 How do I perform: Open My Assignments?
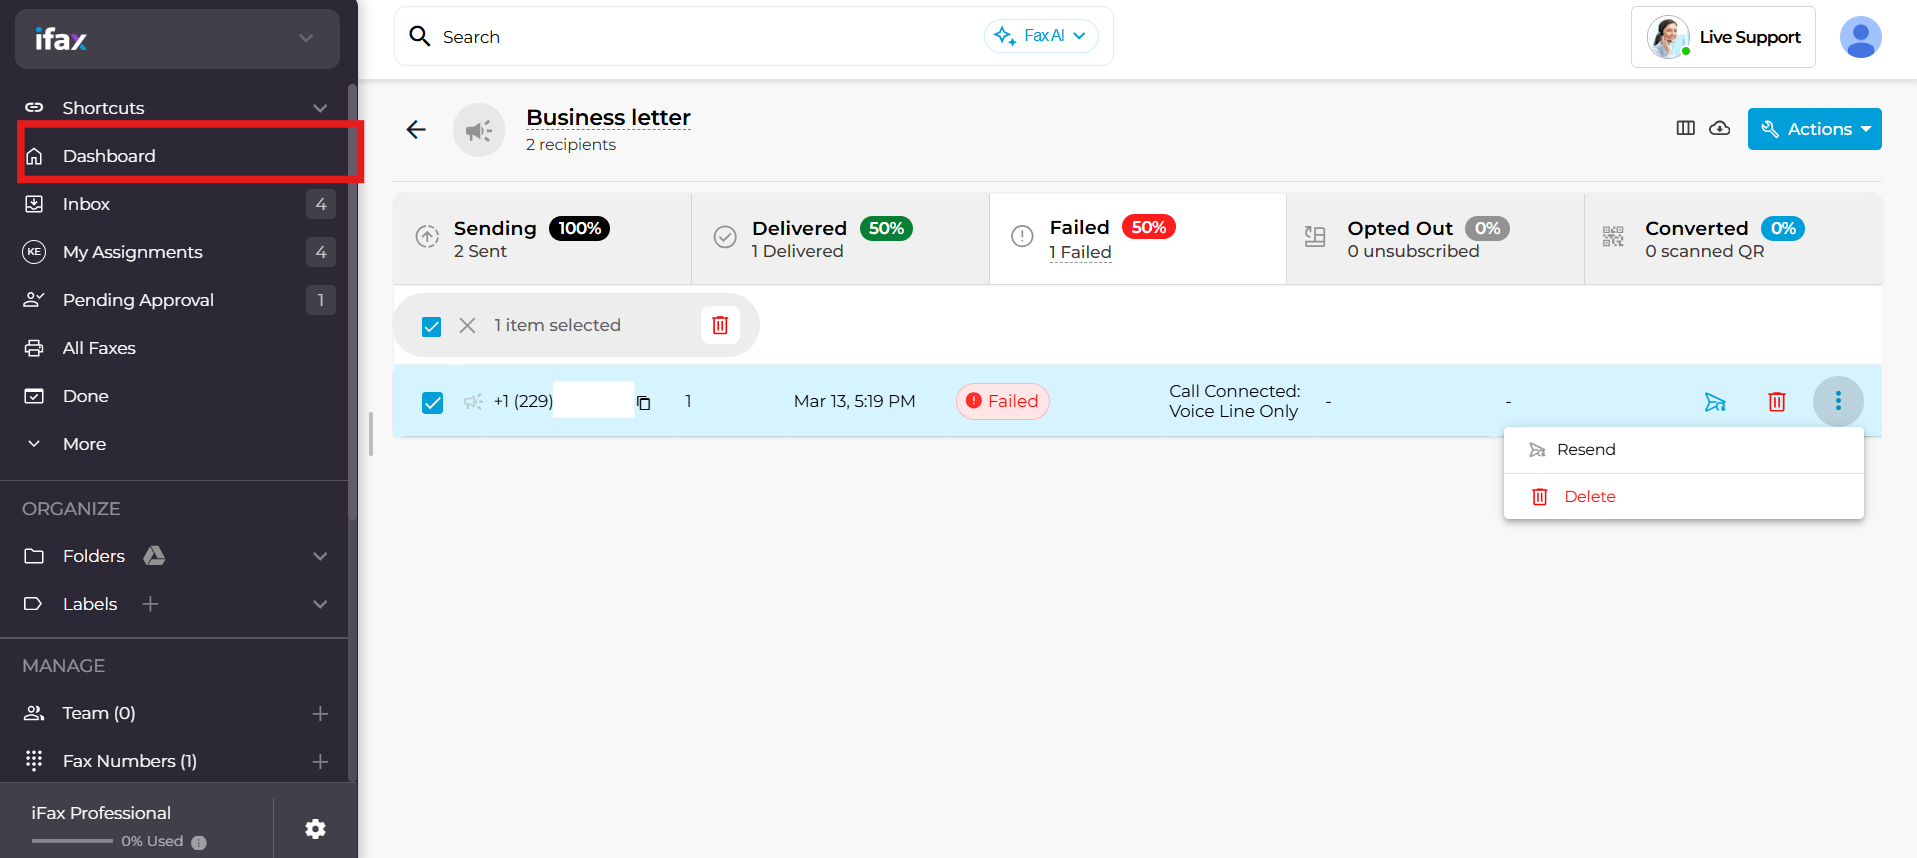(132, 252)
